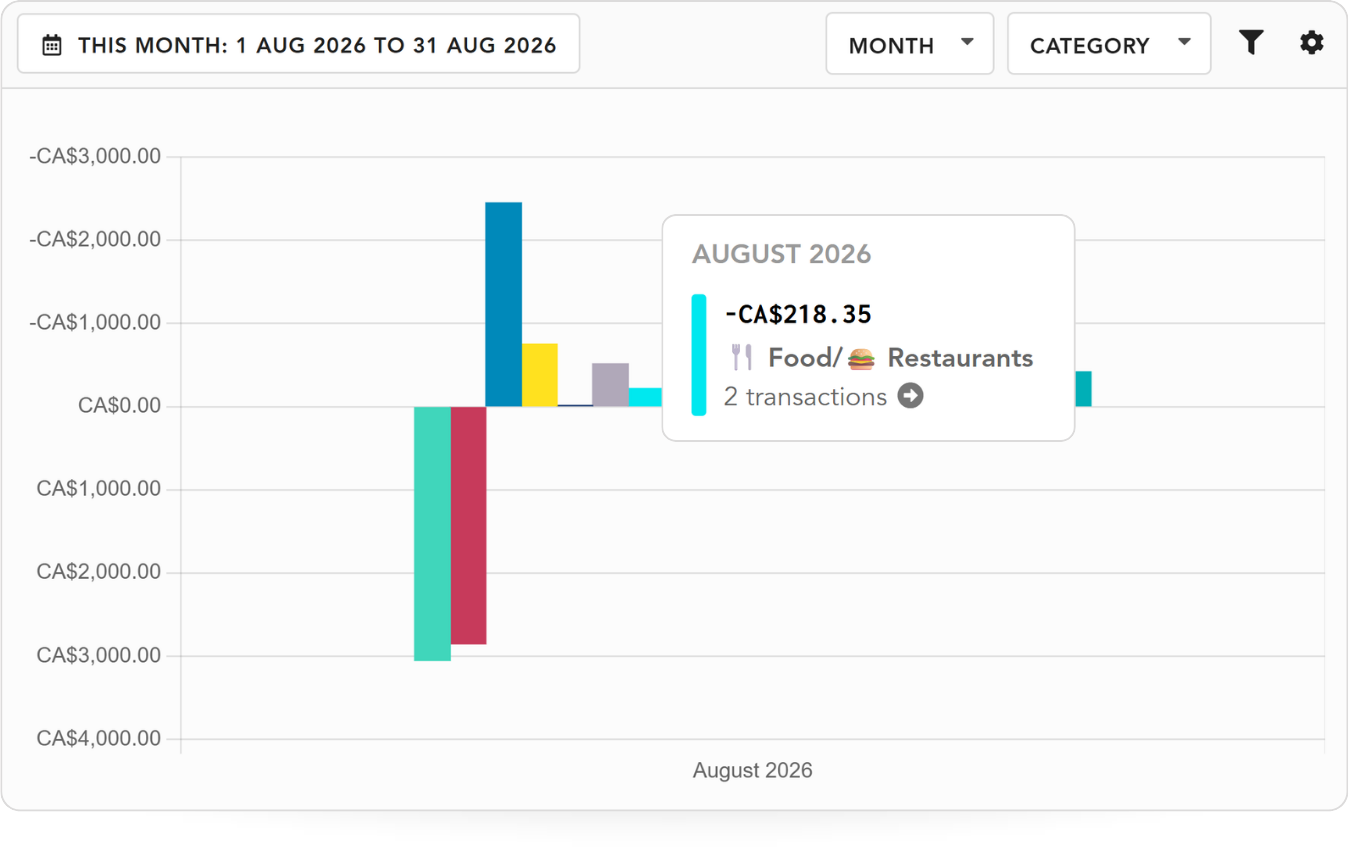Image resolution: width=1349 pixels, height=847 pixels.
Task: Click the cyan Restaurants bar
Action: pyautogui.click(x=646, y=397)
